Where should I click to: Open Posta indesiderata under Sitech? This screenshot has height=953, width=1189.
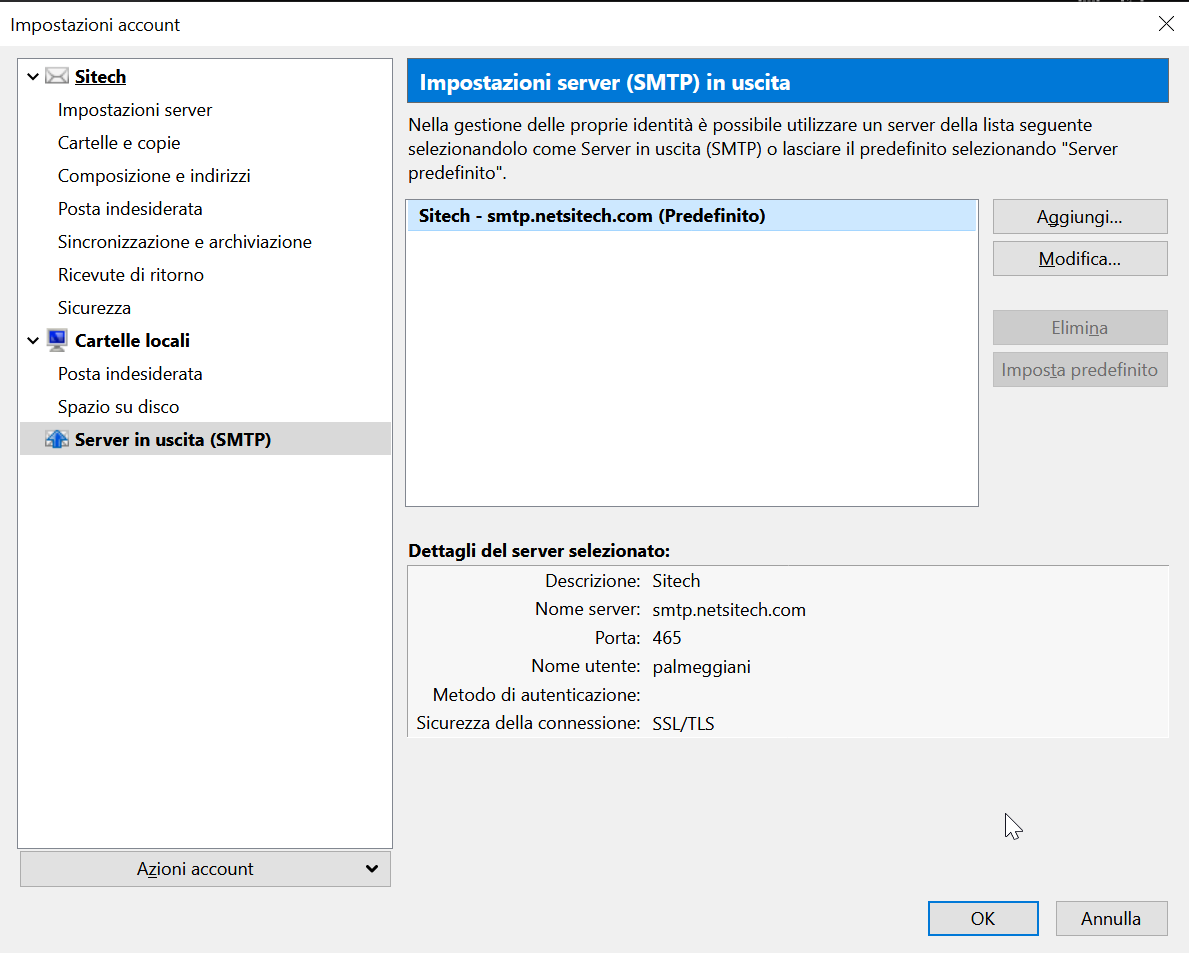[x=130, y=209]
